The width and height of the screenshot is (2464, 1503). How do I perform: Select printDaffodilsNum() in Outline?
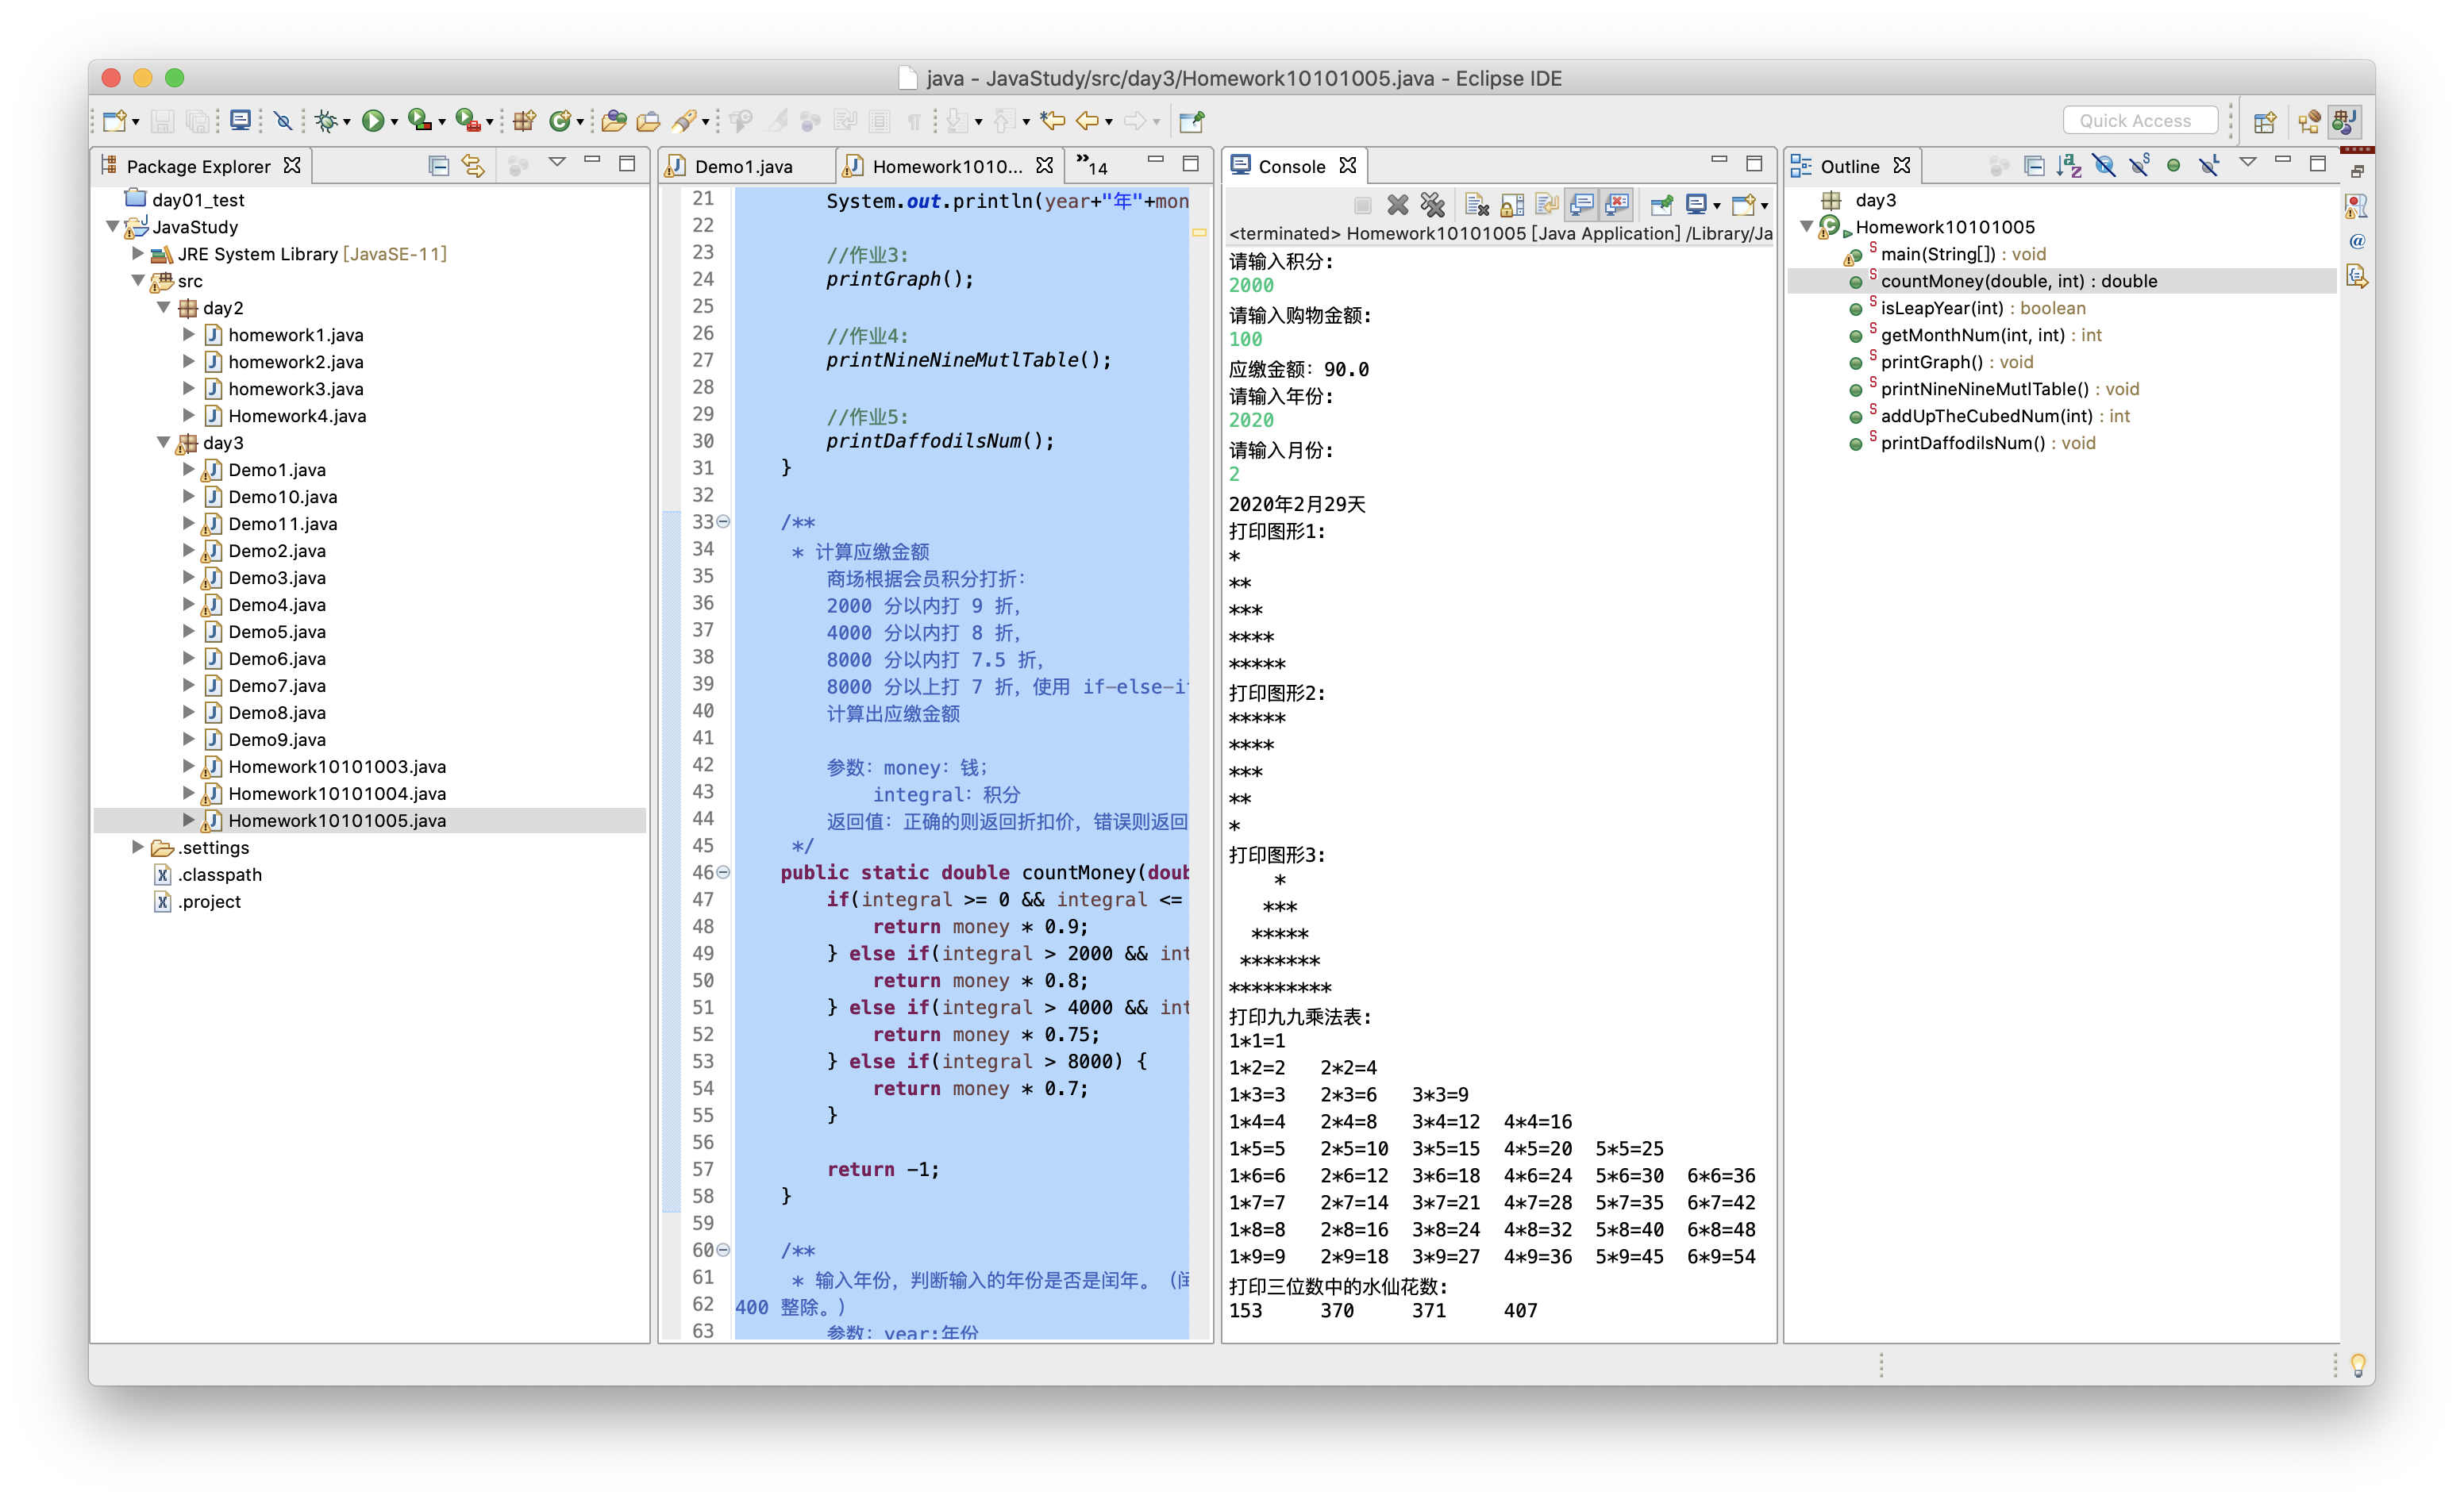pos(1987,443)
